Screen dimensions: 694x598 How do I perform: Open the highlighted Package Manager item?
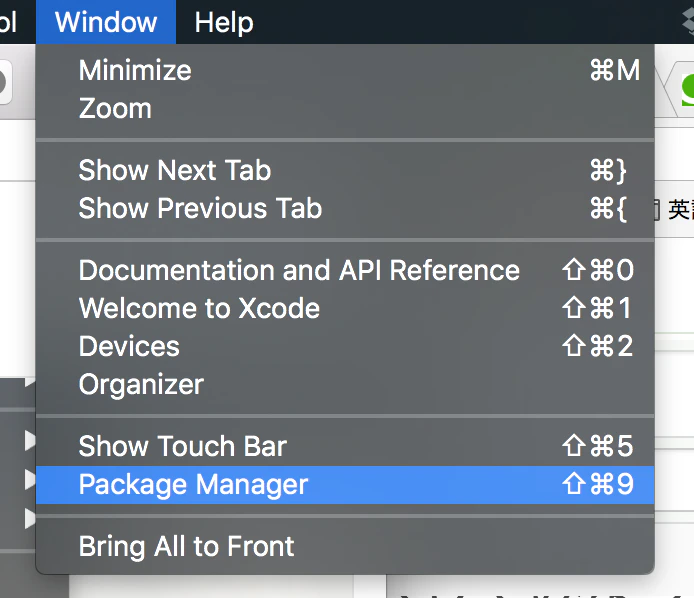point(345,485)
